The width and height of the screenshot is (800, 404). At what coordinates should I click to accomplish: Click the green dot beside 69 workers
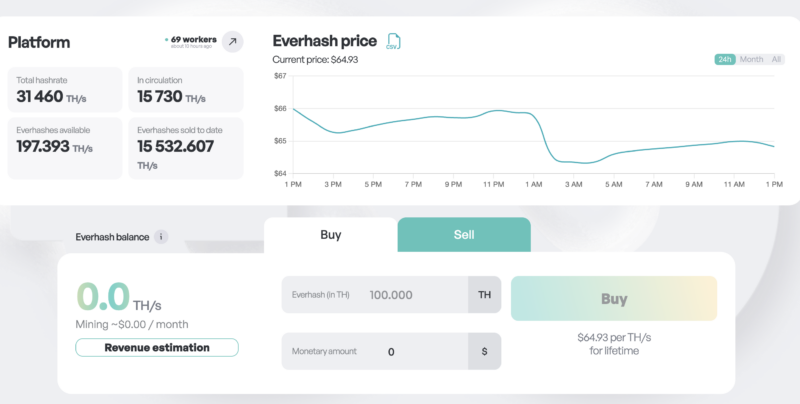[166, 40]
